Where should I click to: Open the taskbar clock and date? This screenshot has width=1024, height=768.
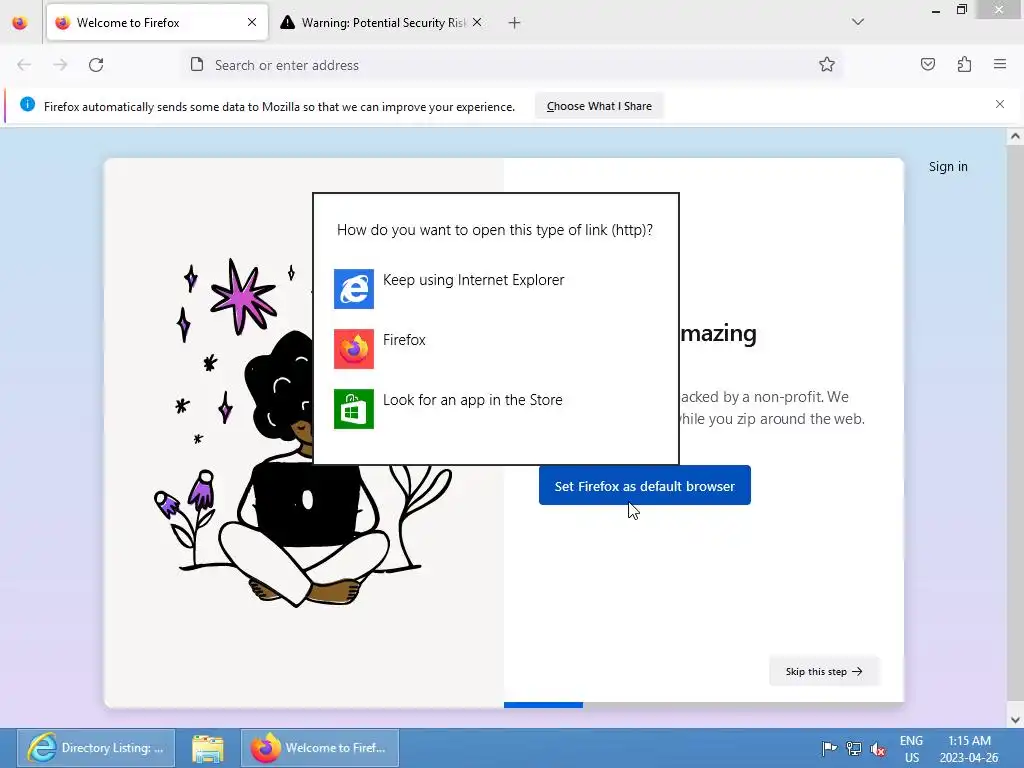coord(969,749)
